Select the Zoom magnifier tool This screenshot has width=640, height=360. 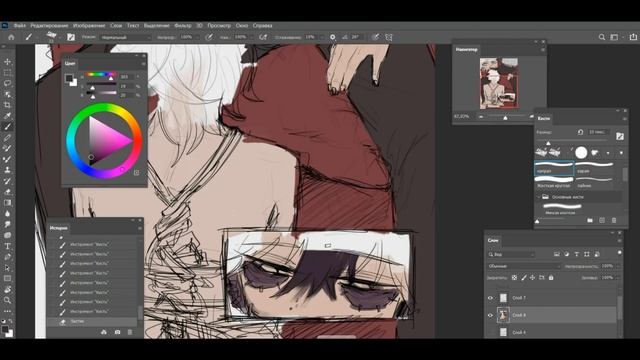[x=7, y=300]
